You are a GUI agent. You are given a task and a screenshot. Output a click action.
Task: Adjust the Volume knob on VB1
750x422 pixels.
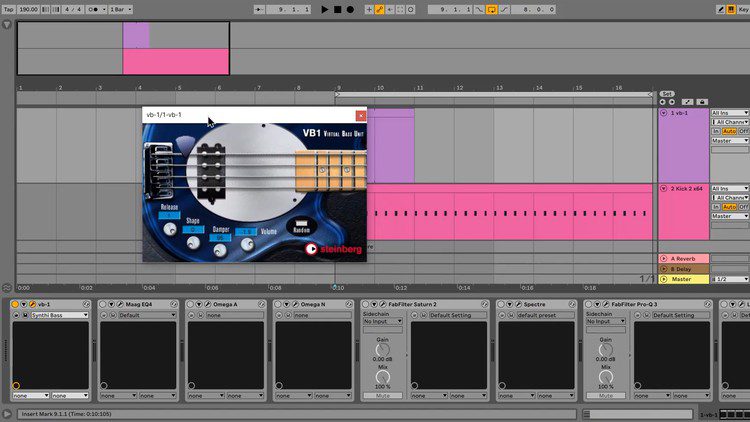(x=247, y=244)
